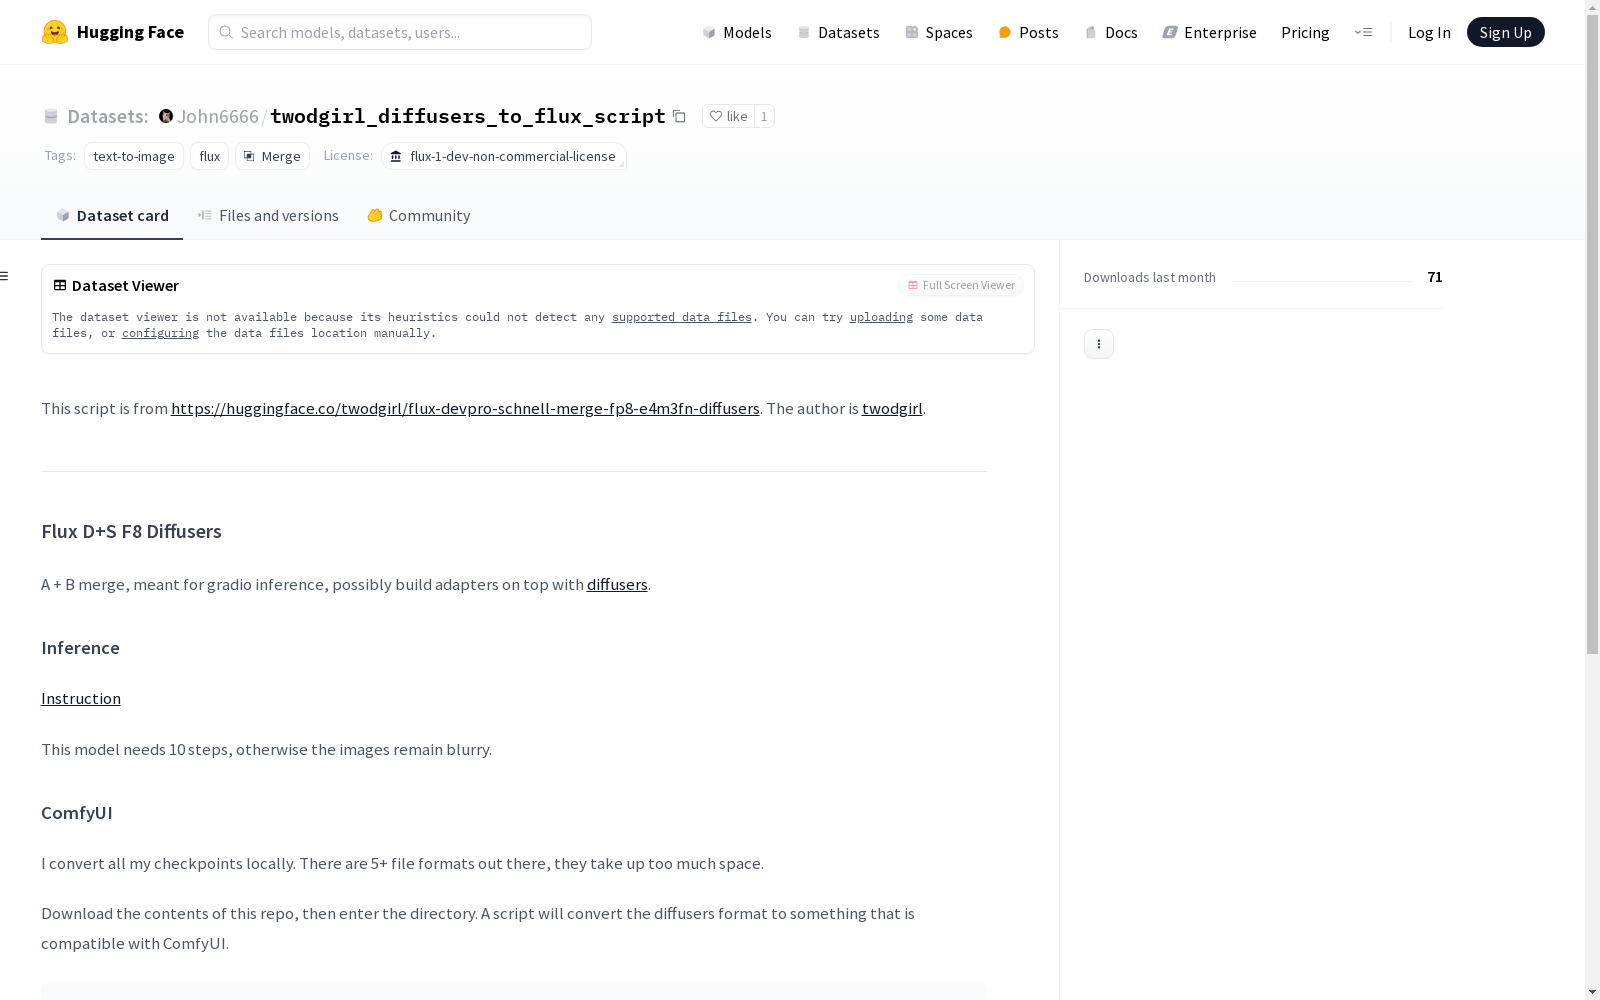Click the Dataset Viewer grid icon
Viewport: 1600px width, 1000px height.
click(x=60, y=285)
